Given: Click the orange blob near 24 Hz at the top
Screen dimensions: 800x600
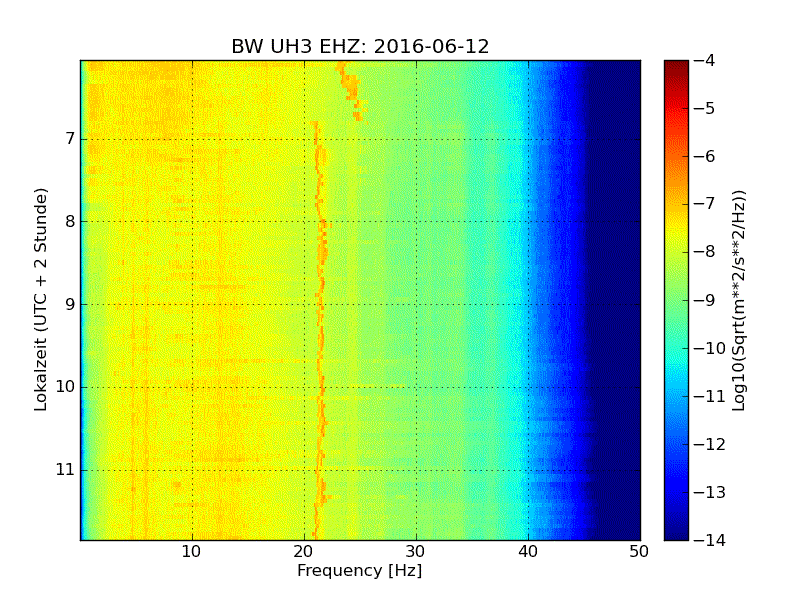Looking at the screenshot, I should tap(351, 89).
